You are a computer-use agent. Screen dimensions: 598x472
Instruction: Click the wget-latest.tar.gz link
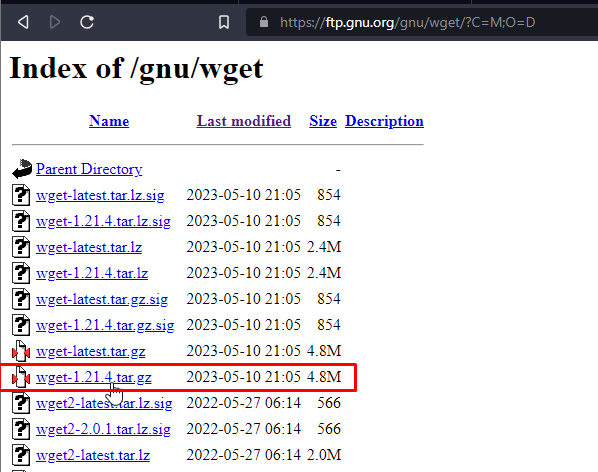pyautogui.click(x=90, y=351)
